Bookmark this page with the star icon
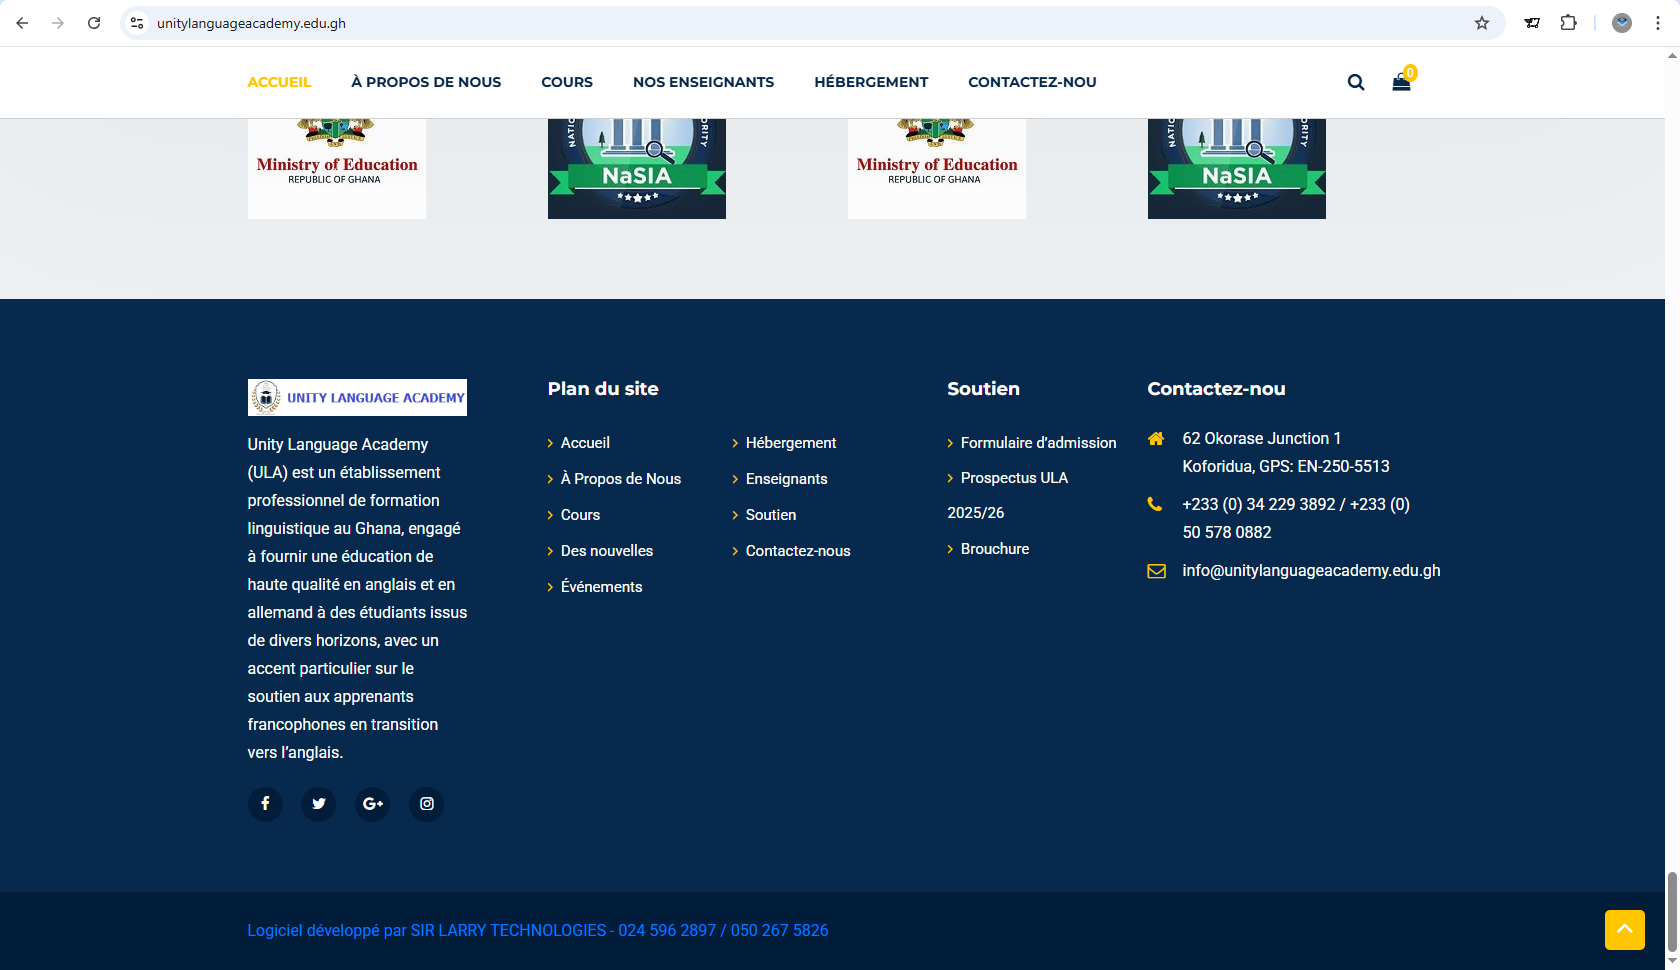 tap(1482, 23)
